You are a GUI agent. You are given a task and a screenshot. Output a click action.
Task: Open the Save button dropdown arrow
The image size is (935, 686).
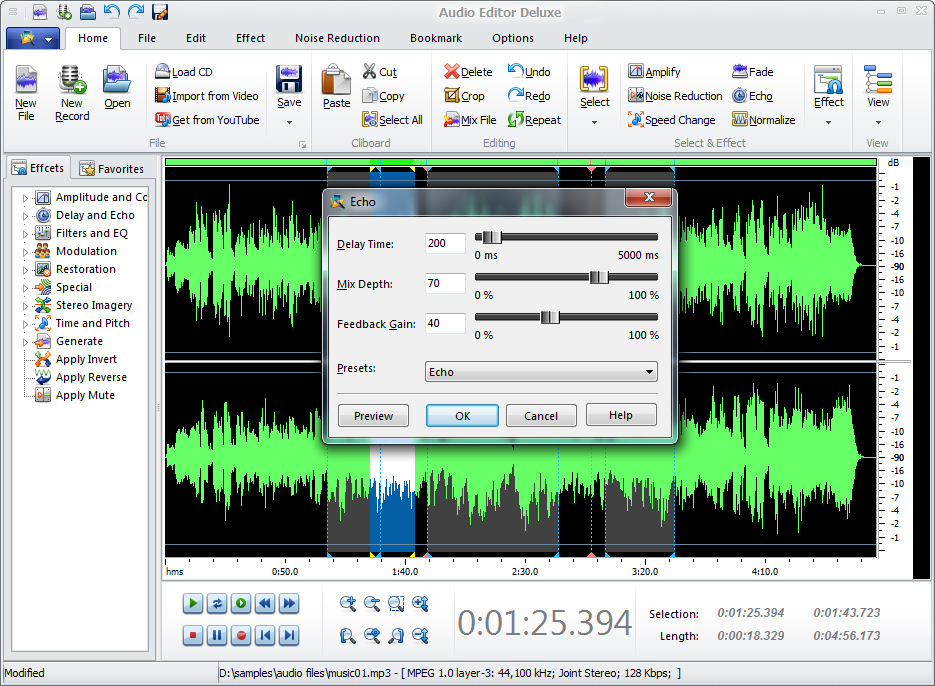[289, 122]
